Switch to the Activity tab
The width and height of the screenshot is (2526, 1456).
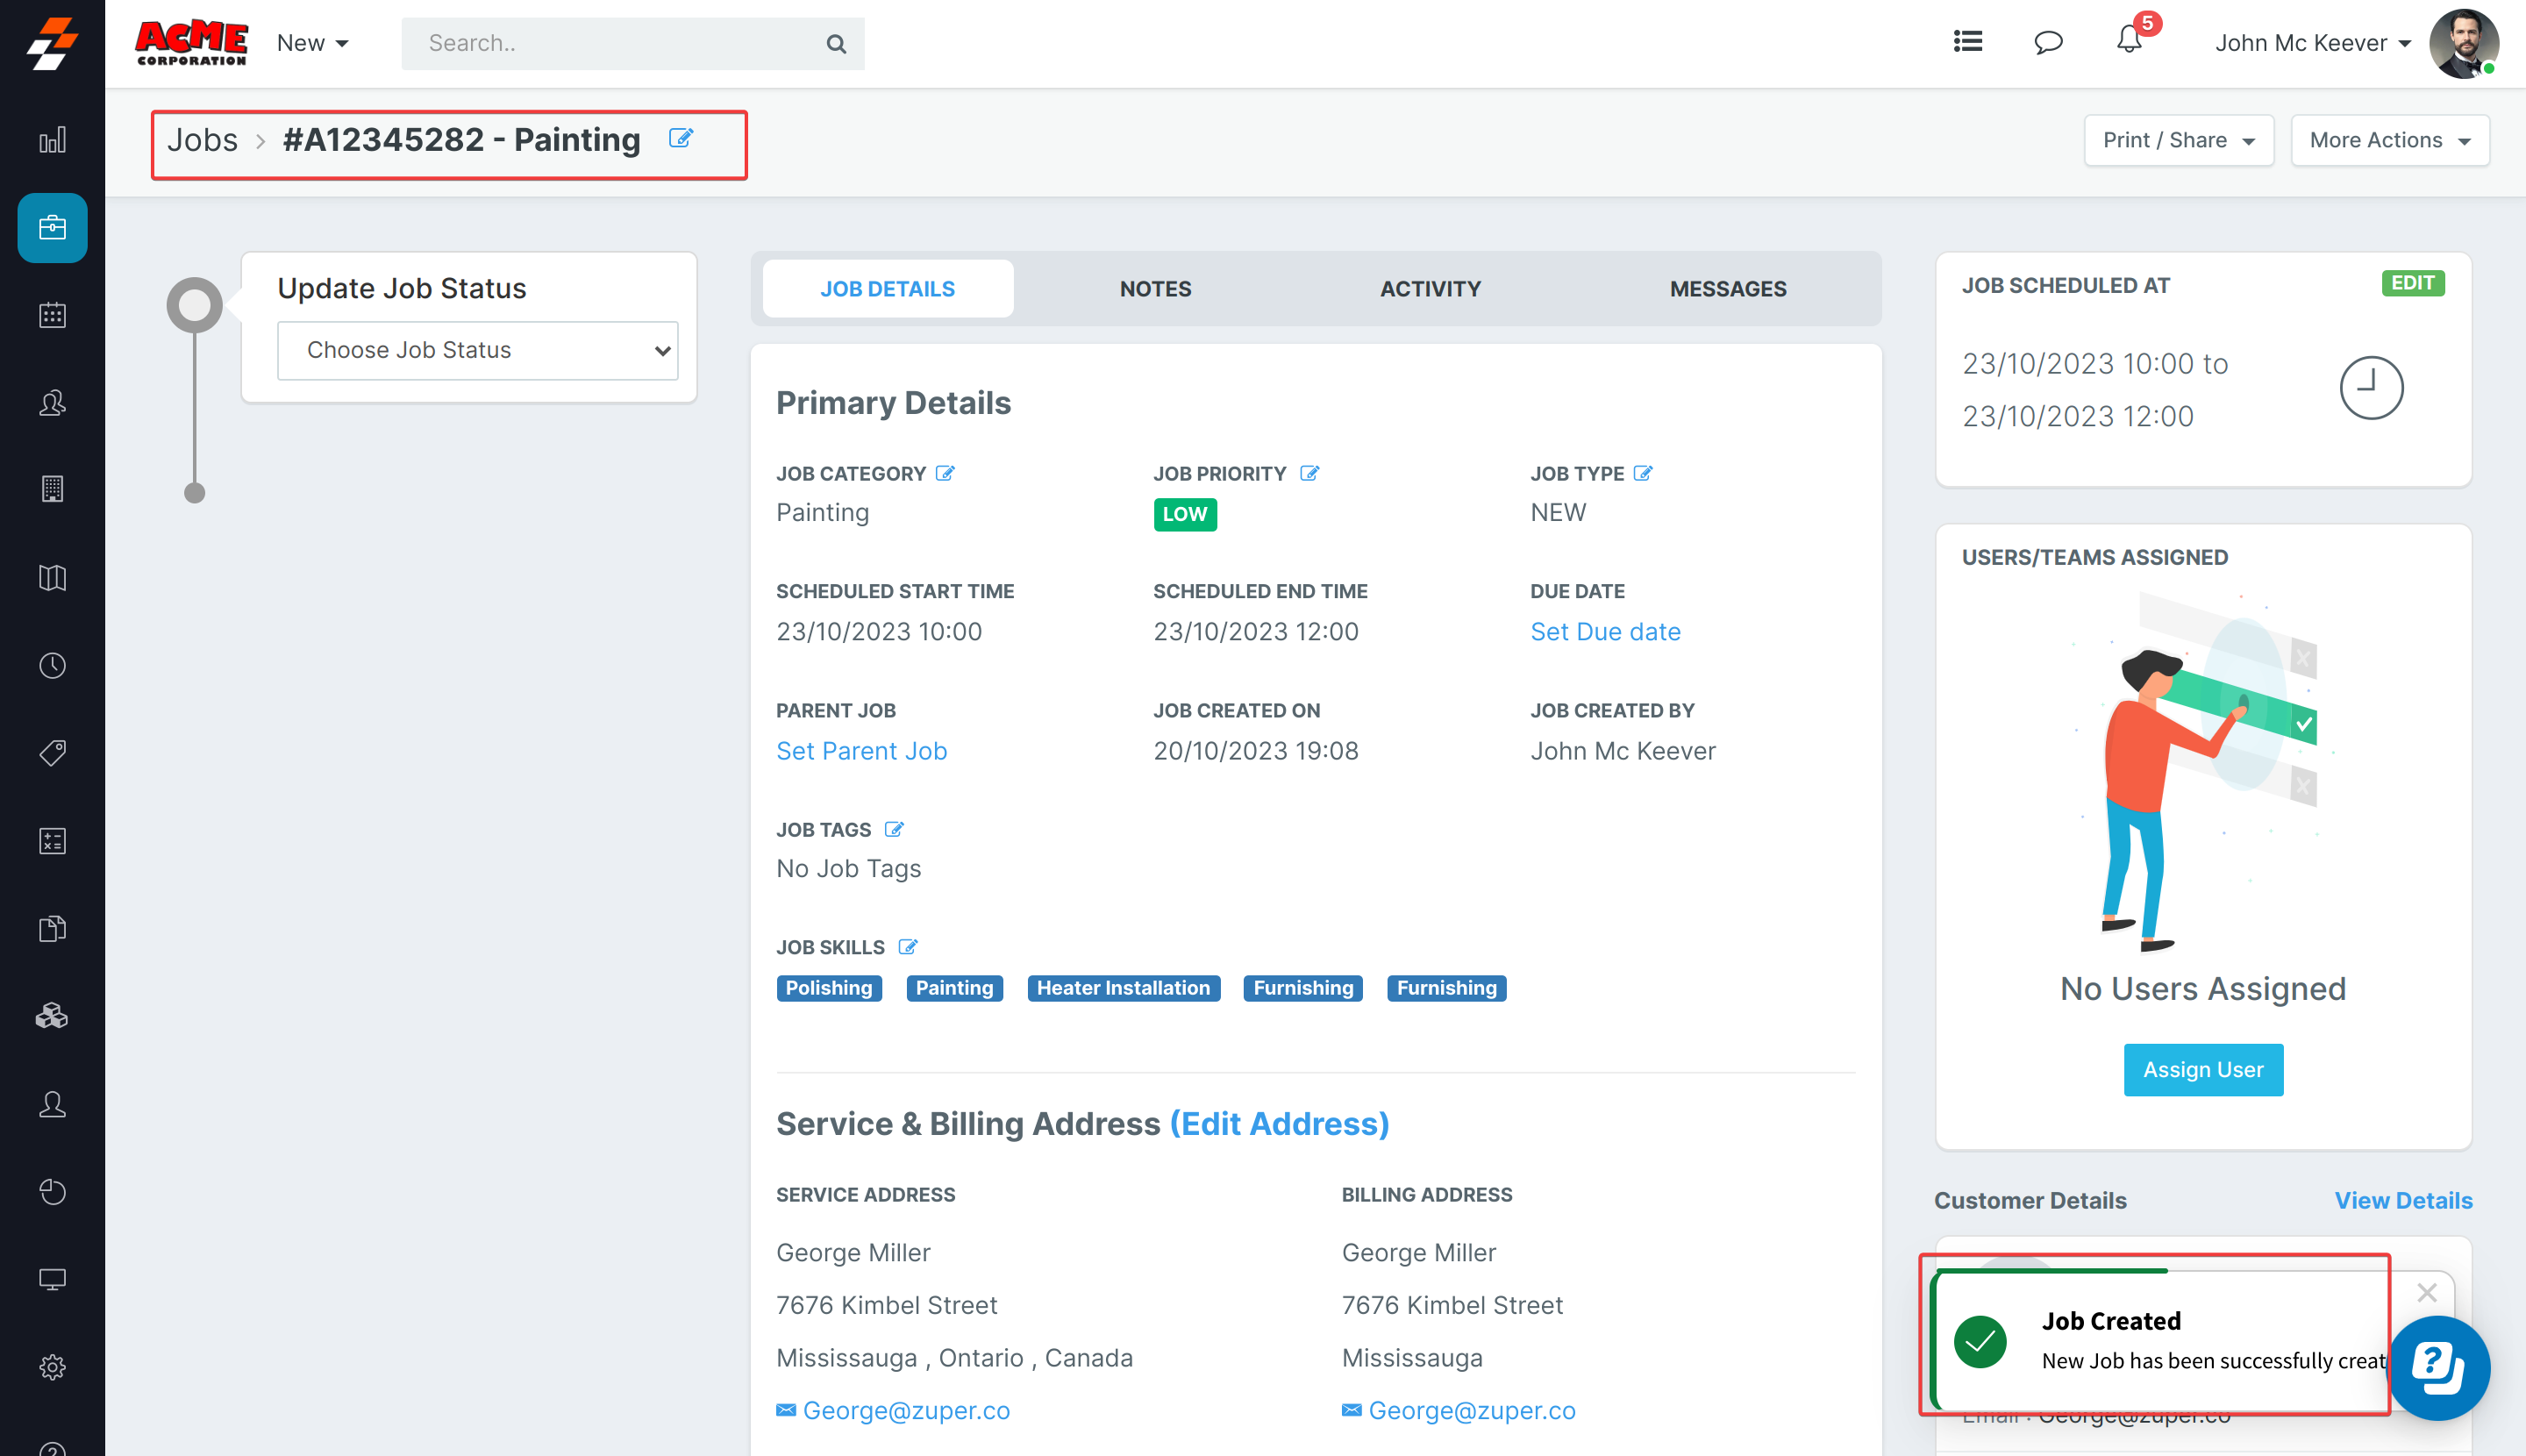point(1430,289)
